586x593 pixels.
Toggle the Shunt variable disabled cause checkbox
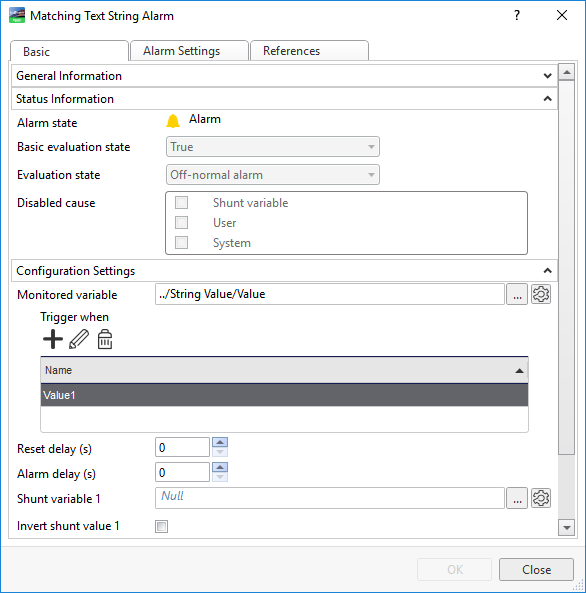(182, 203)
